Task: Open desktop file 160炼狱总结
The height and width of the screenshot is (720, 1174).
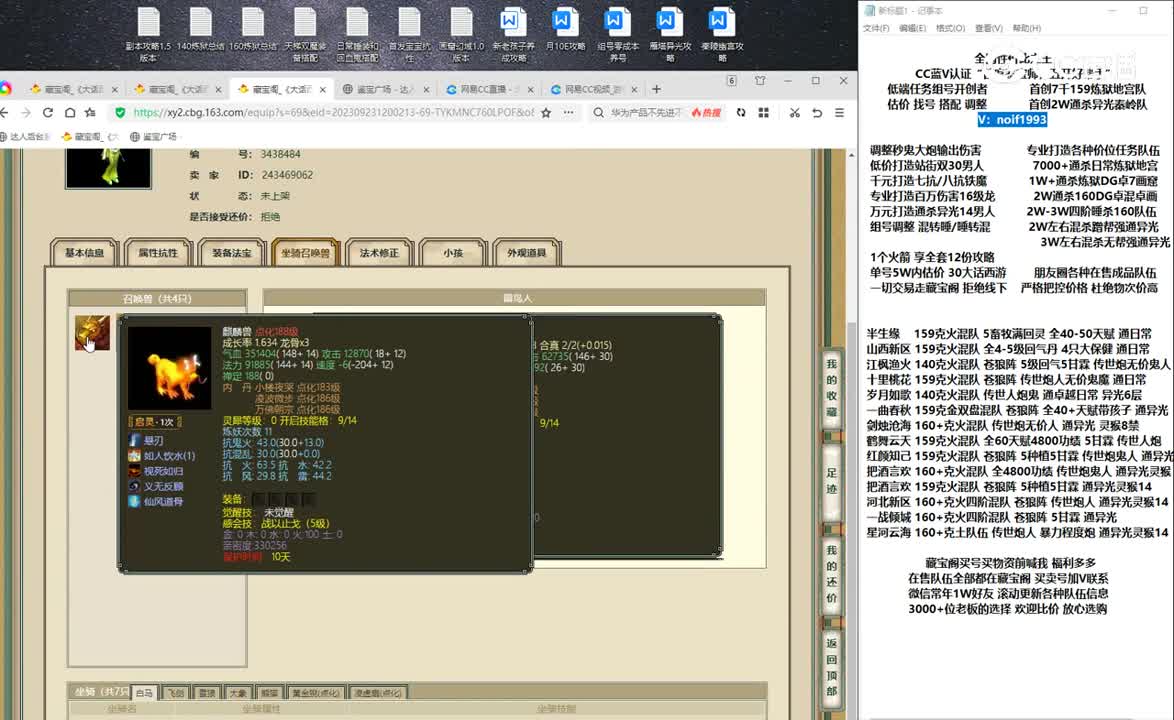Action: tap(253, 30)
